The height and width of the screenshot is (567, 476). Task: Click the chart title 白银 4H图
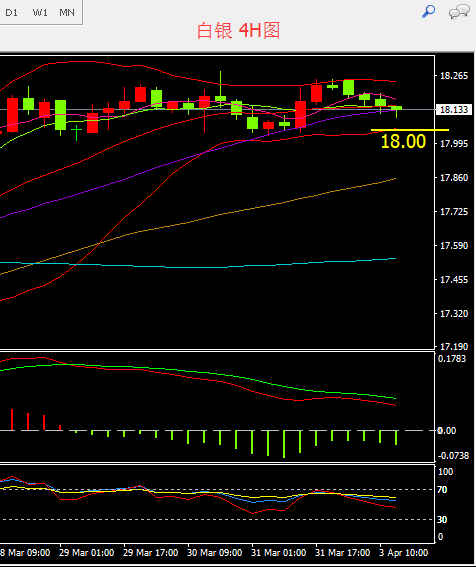238,30
